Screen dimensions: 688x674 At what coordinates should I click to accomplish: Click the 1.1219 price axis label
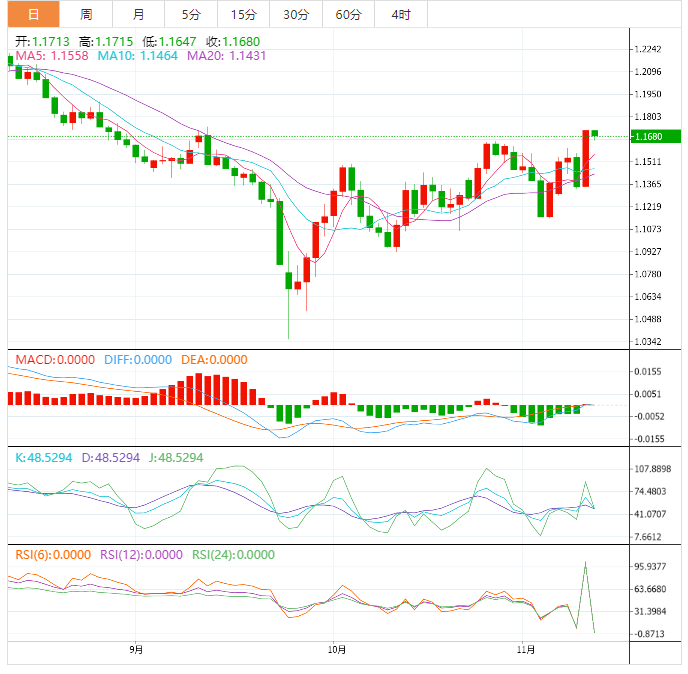[x=648, y=207]
